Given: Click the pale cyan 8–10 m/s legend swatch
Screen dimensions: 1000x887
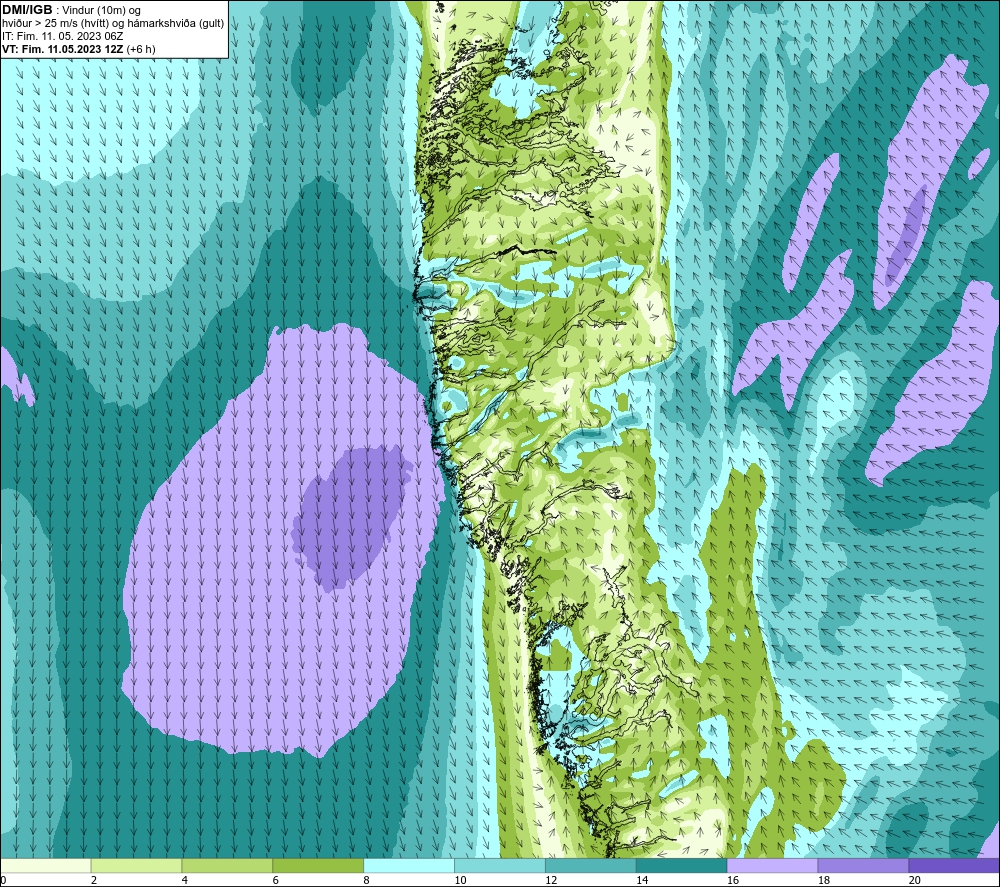Looking at the screenshot, I should (409, 865).
